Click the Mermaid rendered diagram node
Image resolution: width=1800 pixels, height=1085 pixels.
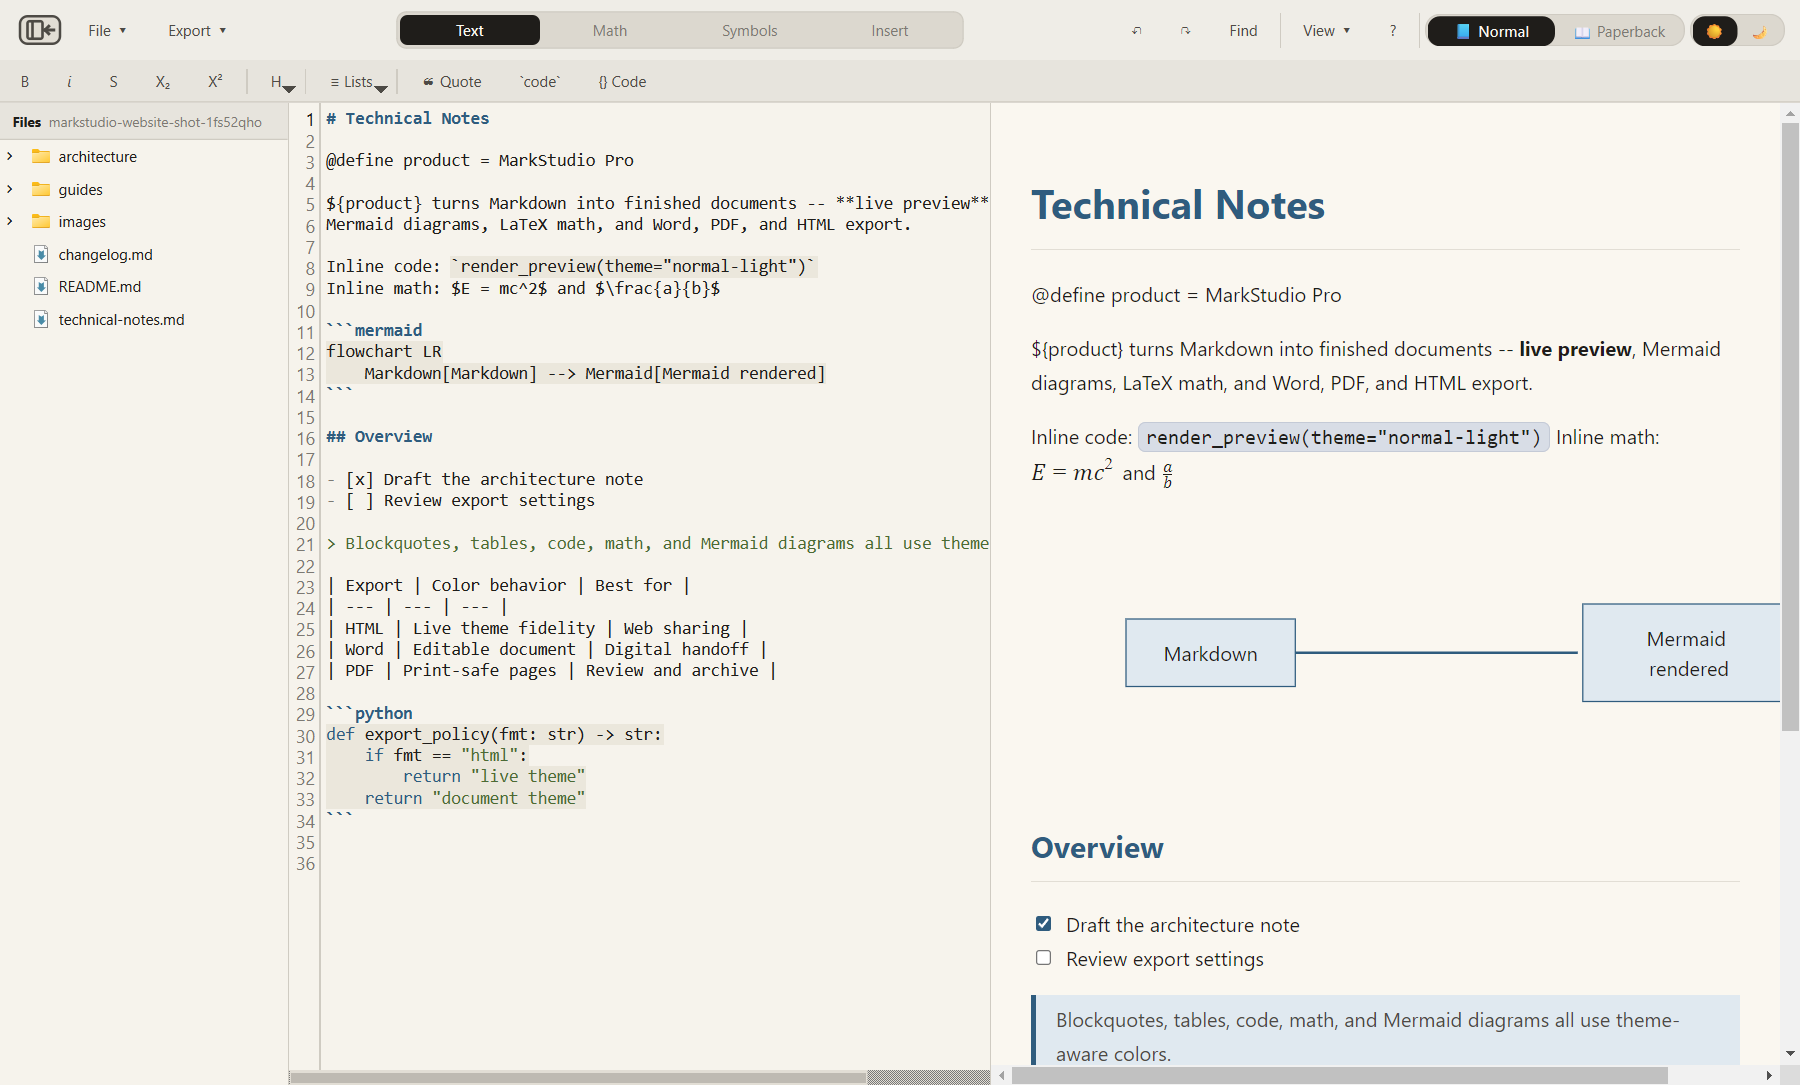click(x=1682, y=653)
